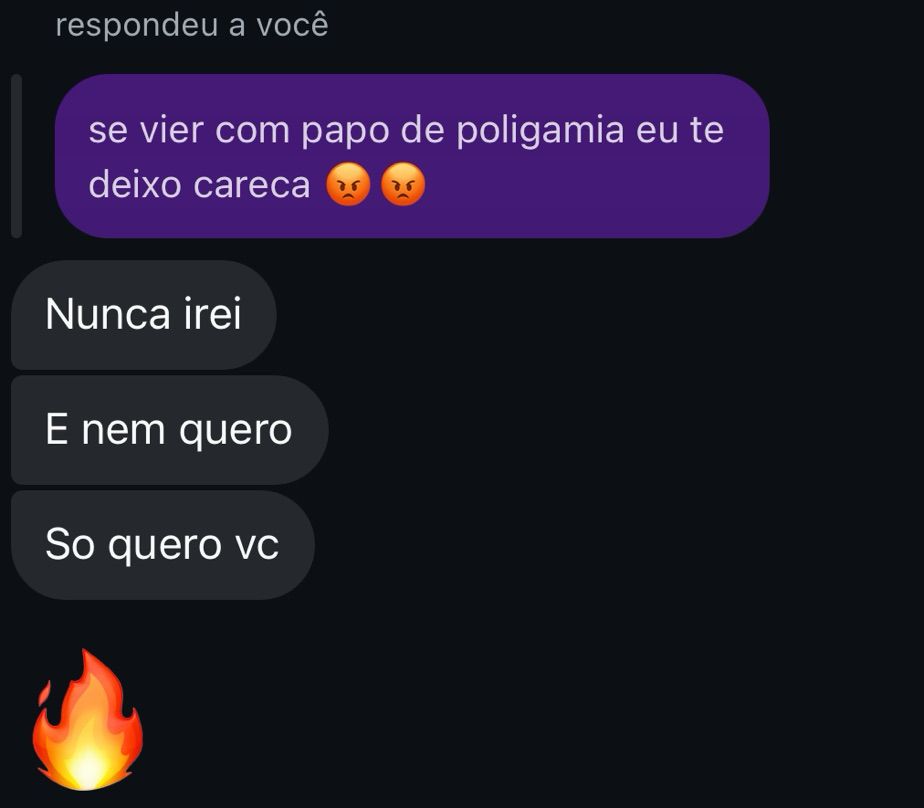Click the word "Nunca" in first reply
Screen dimensions: 924x808
pos(108,314)
